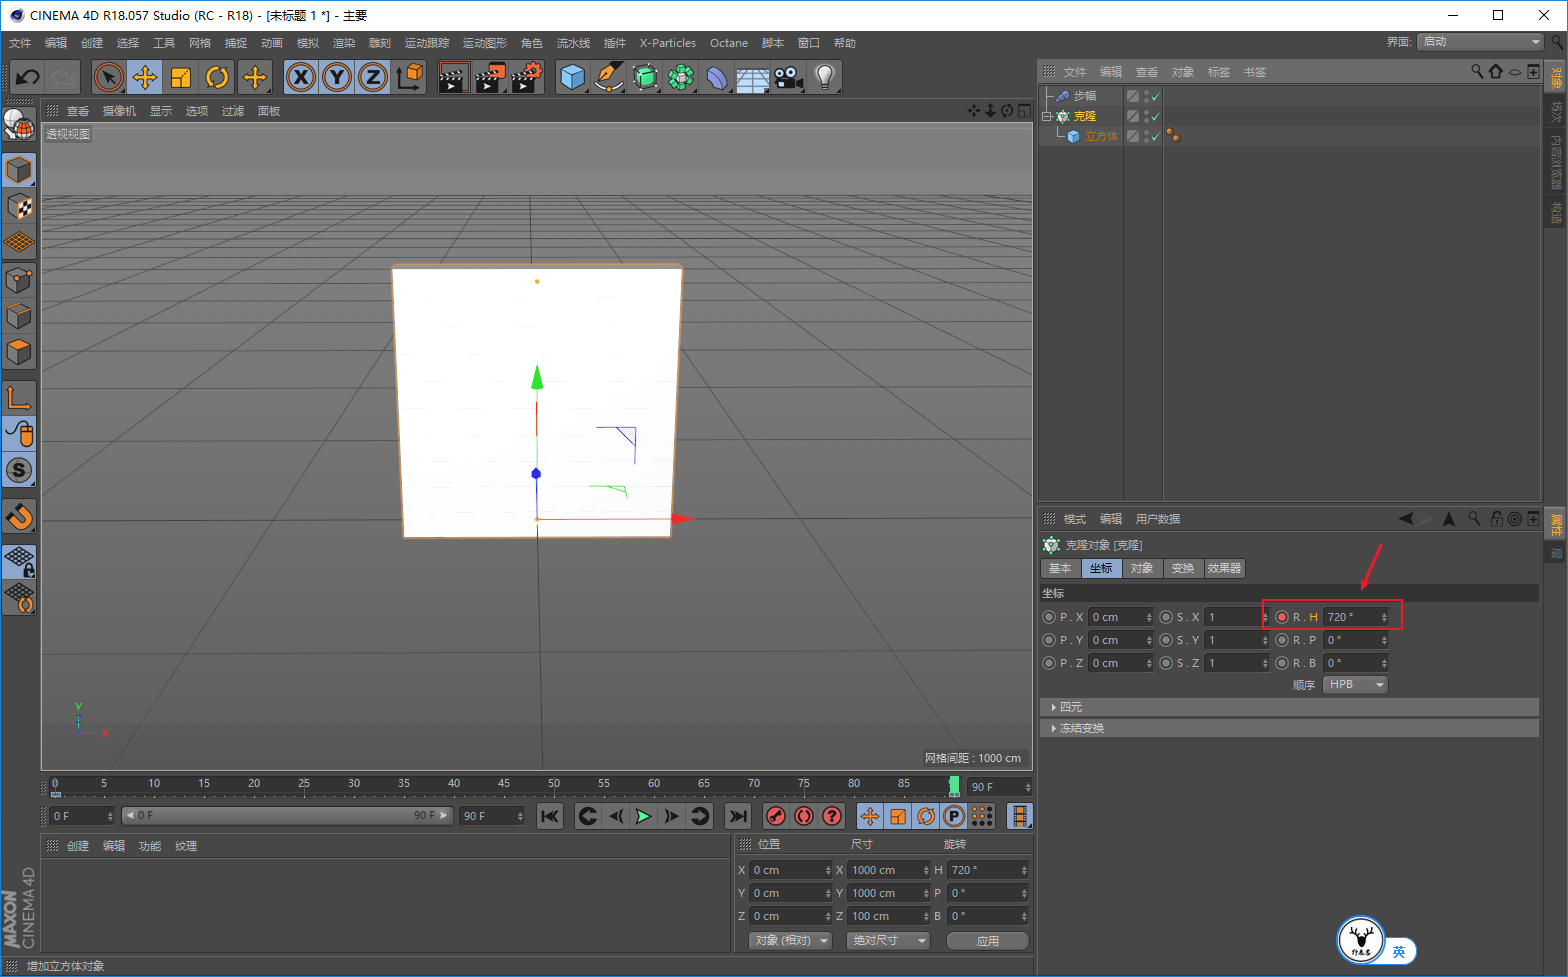Collapse the 克隆 object tree

(x=1047, y=116)
